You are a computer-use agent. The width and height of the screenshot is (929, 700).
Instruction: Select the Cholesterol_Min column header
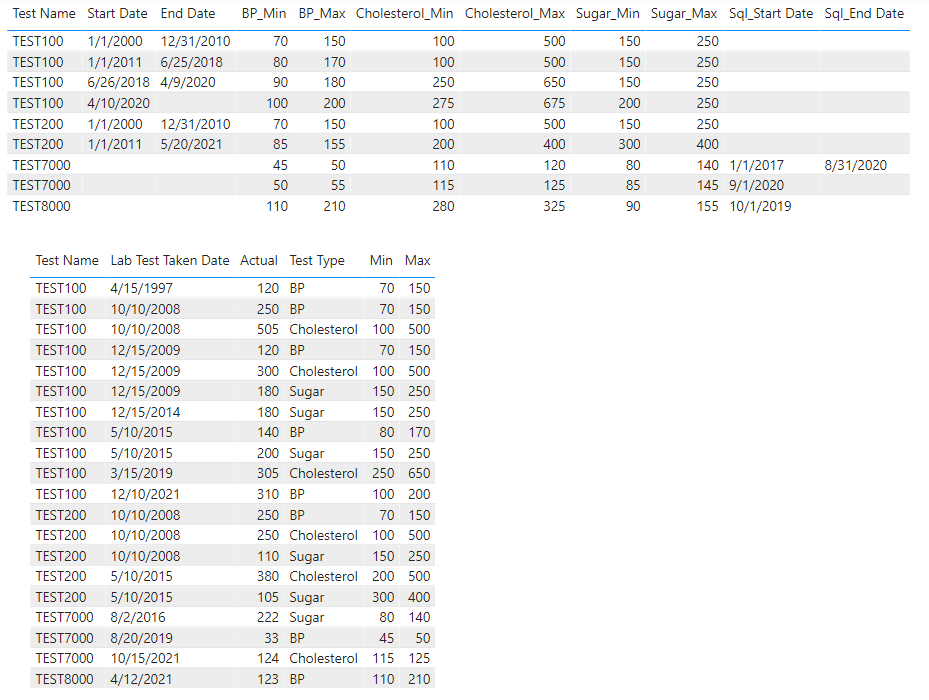tap(405, 14)
